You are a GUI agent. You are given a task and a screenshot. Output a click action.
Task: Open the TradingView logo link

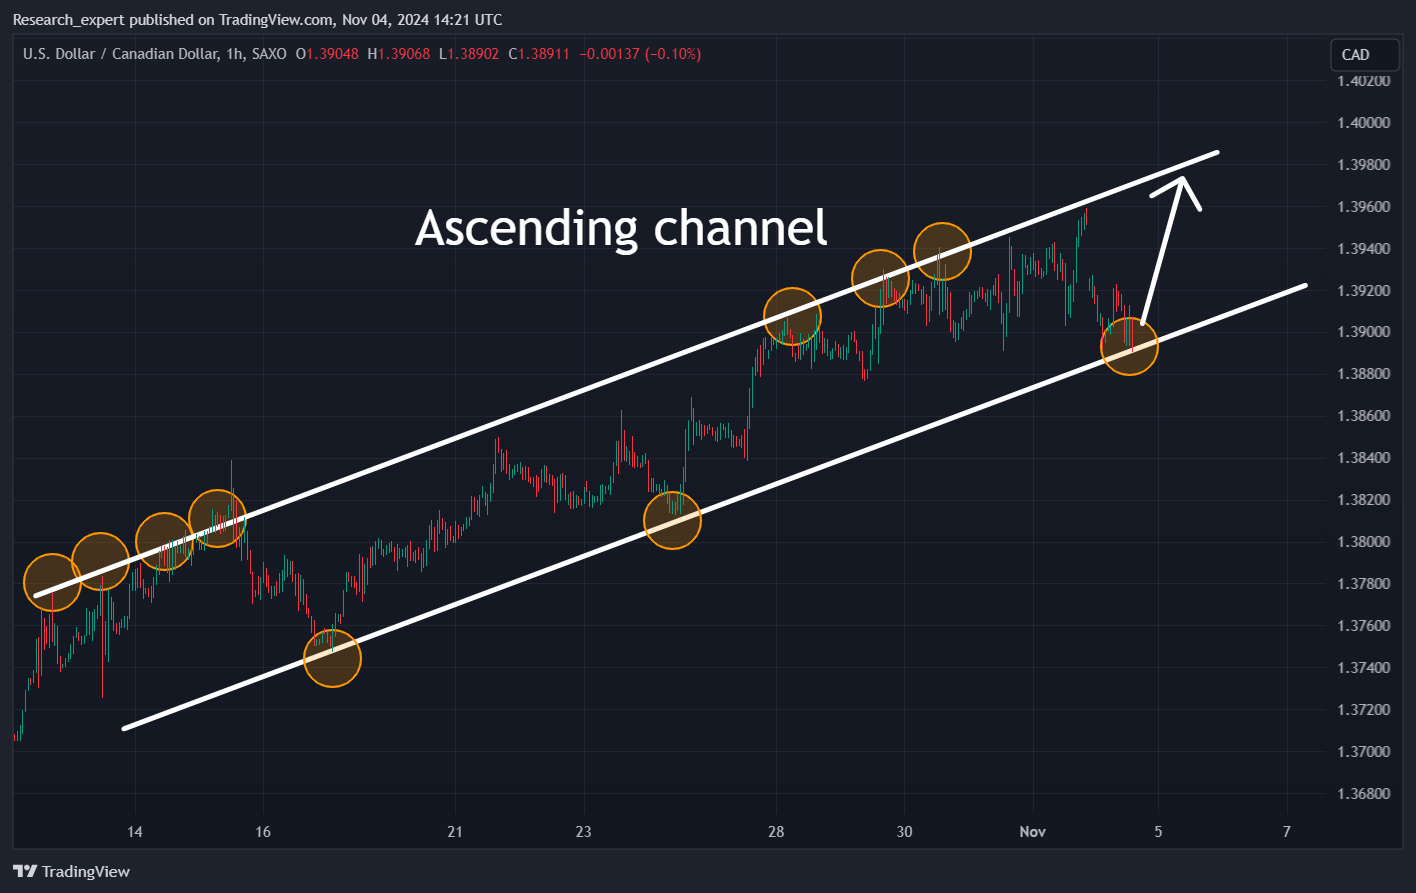click(x=71, y=871)
